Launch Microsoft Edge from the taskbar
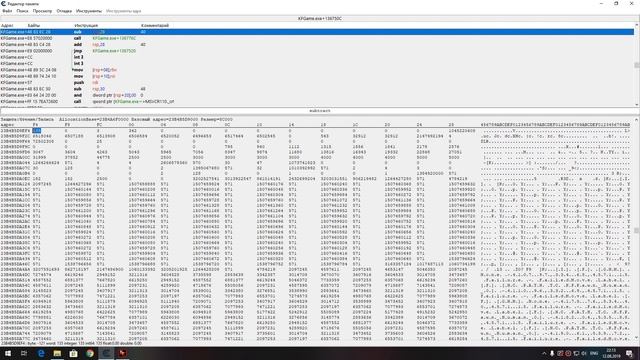 pyautogui.click(x=41, y=353)
